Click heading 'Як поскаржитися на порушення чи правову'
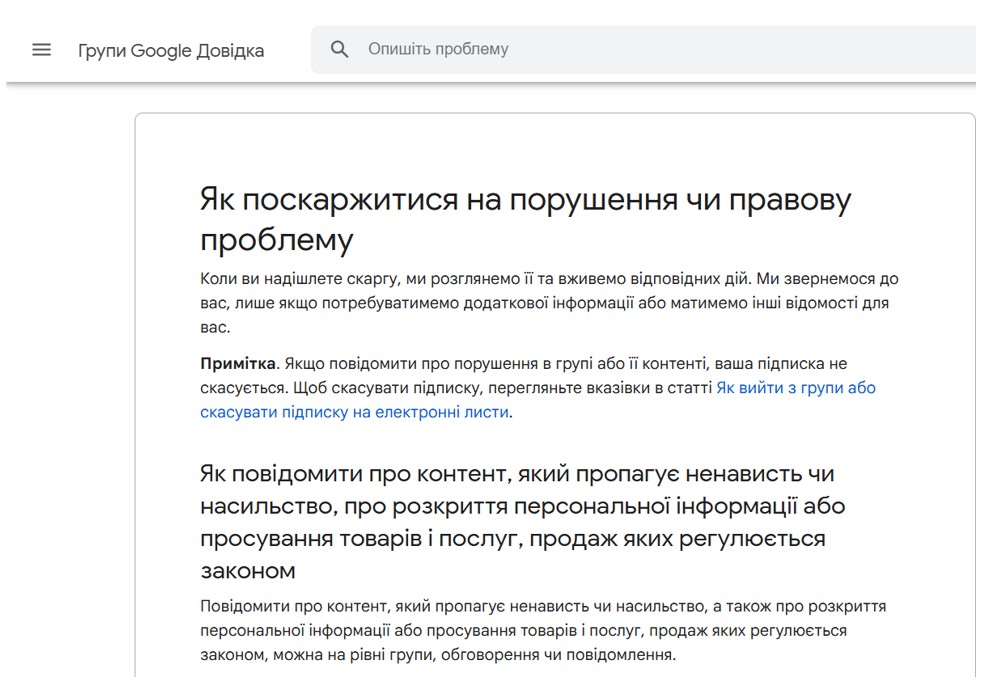 click(x=525, y=200)
